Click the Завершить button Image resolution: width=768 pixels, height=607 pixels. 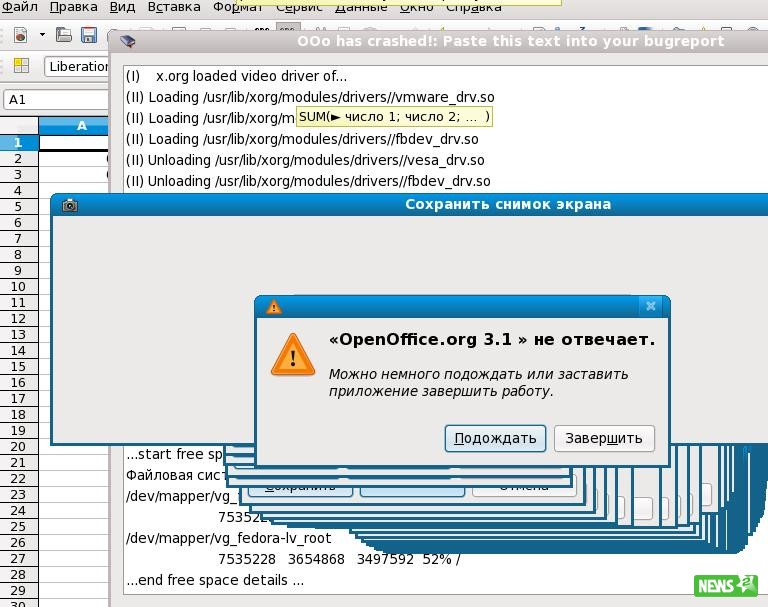coord(604,438)
